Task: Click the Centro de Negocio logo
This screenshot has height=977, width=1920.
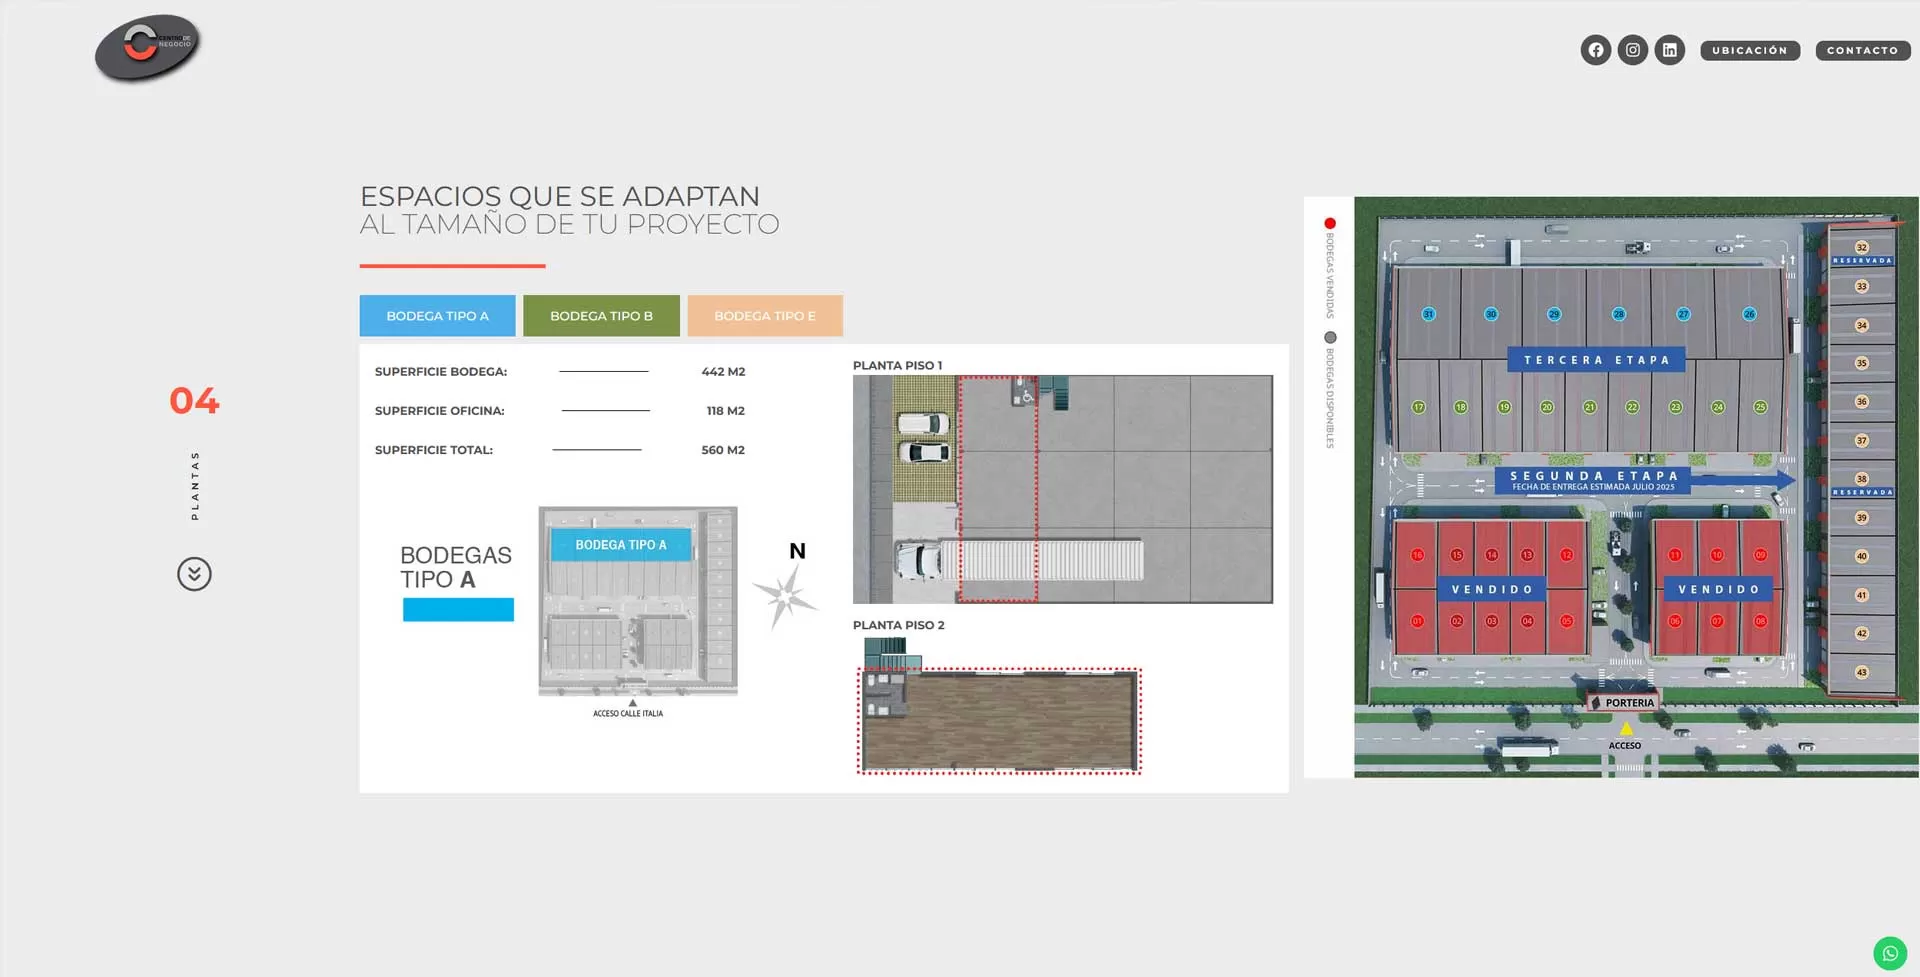Action: (x=148, y=47)
